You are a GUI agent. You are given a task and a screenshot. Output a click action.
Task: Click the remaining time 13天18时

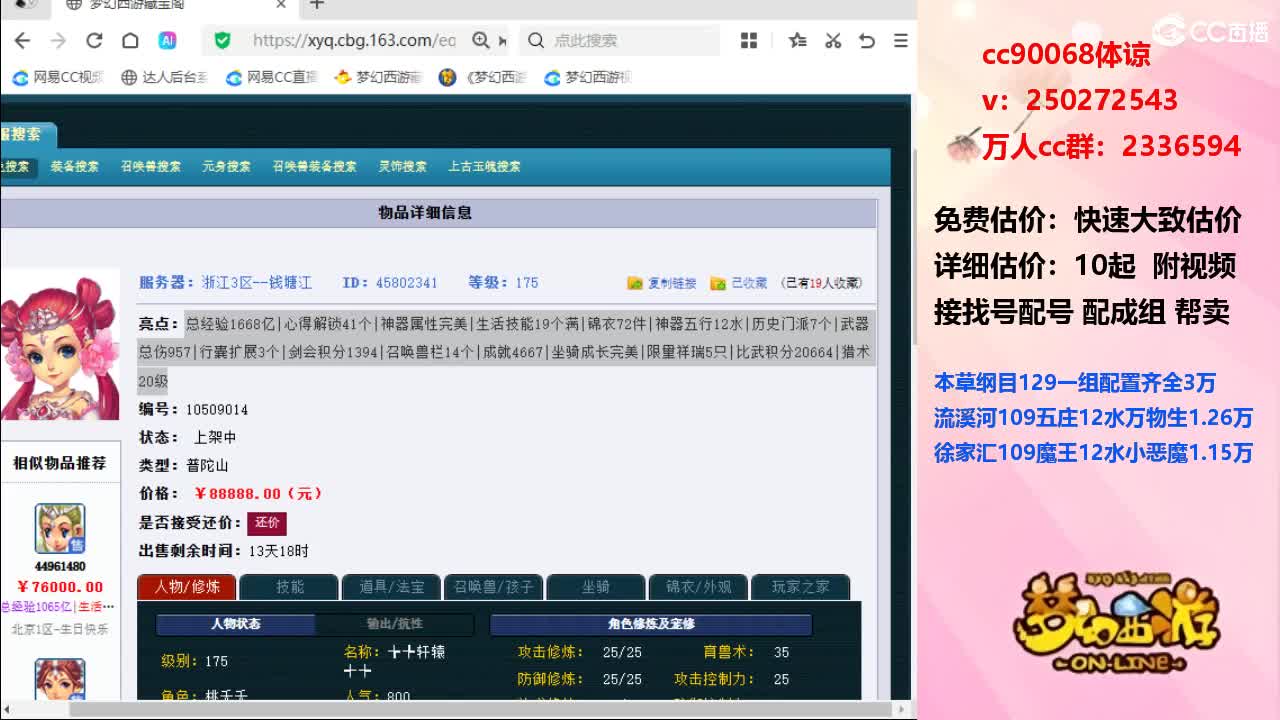(x=279, y=551)
